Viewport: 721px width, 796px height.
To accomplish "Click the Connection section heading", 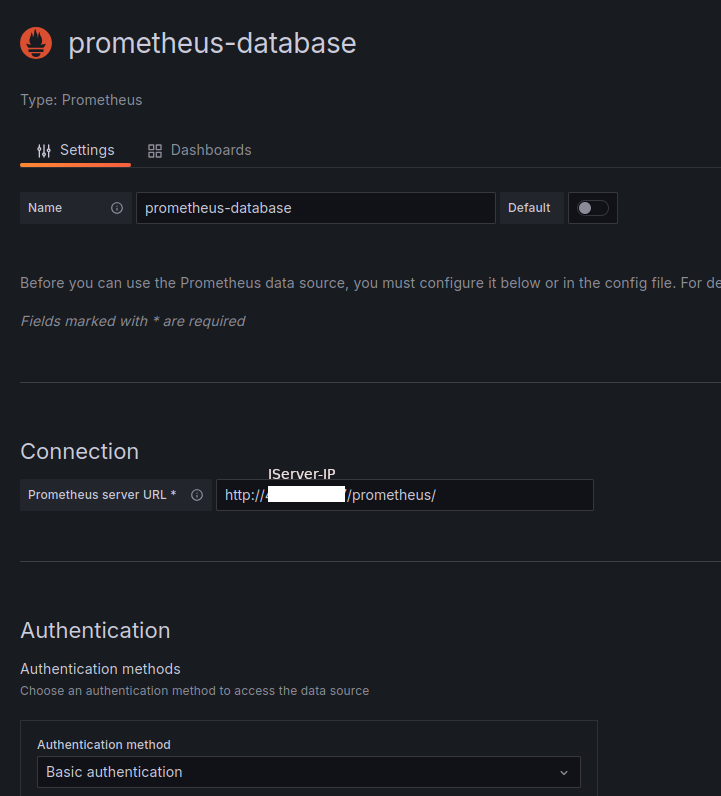I will (80, 451).
